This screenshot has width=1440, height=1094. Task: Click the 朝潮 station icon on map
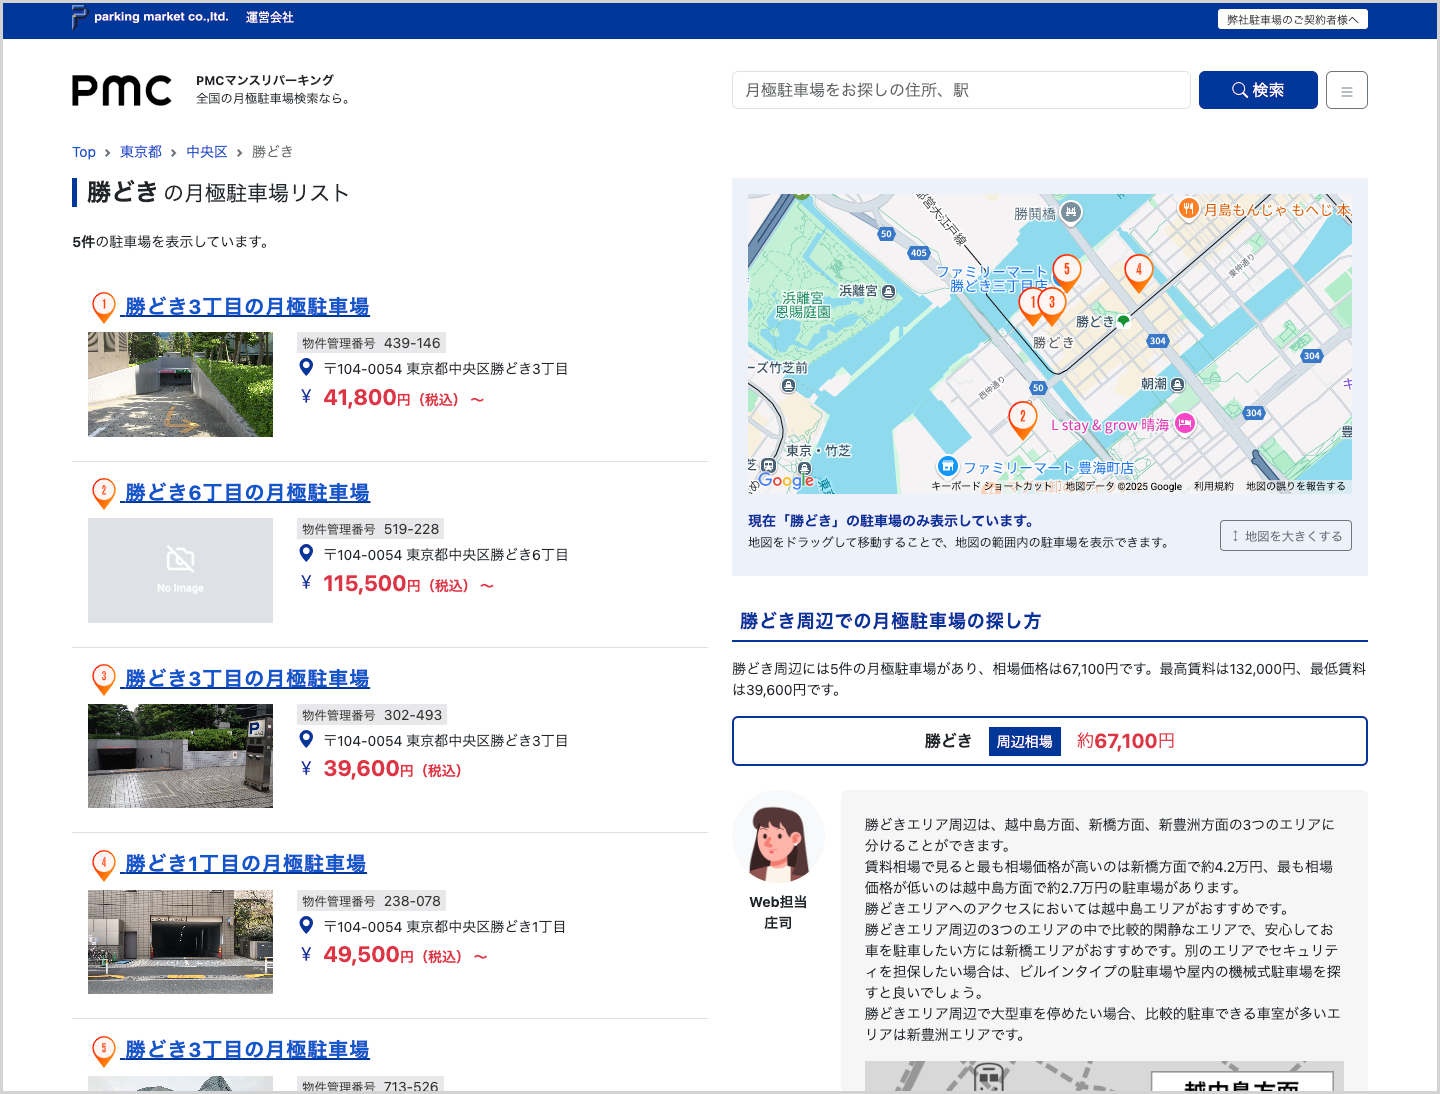point(1177,384)
